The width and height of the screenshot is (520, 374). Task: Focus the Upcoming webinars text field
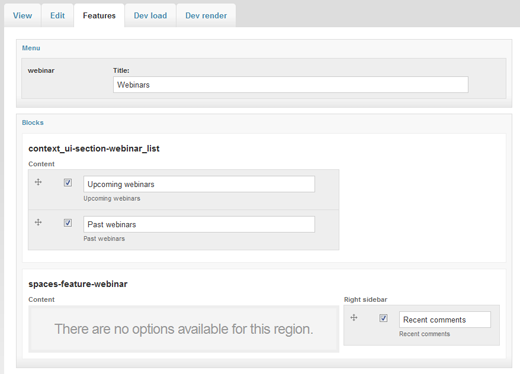pyautogui.click(x=199, y=184)
